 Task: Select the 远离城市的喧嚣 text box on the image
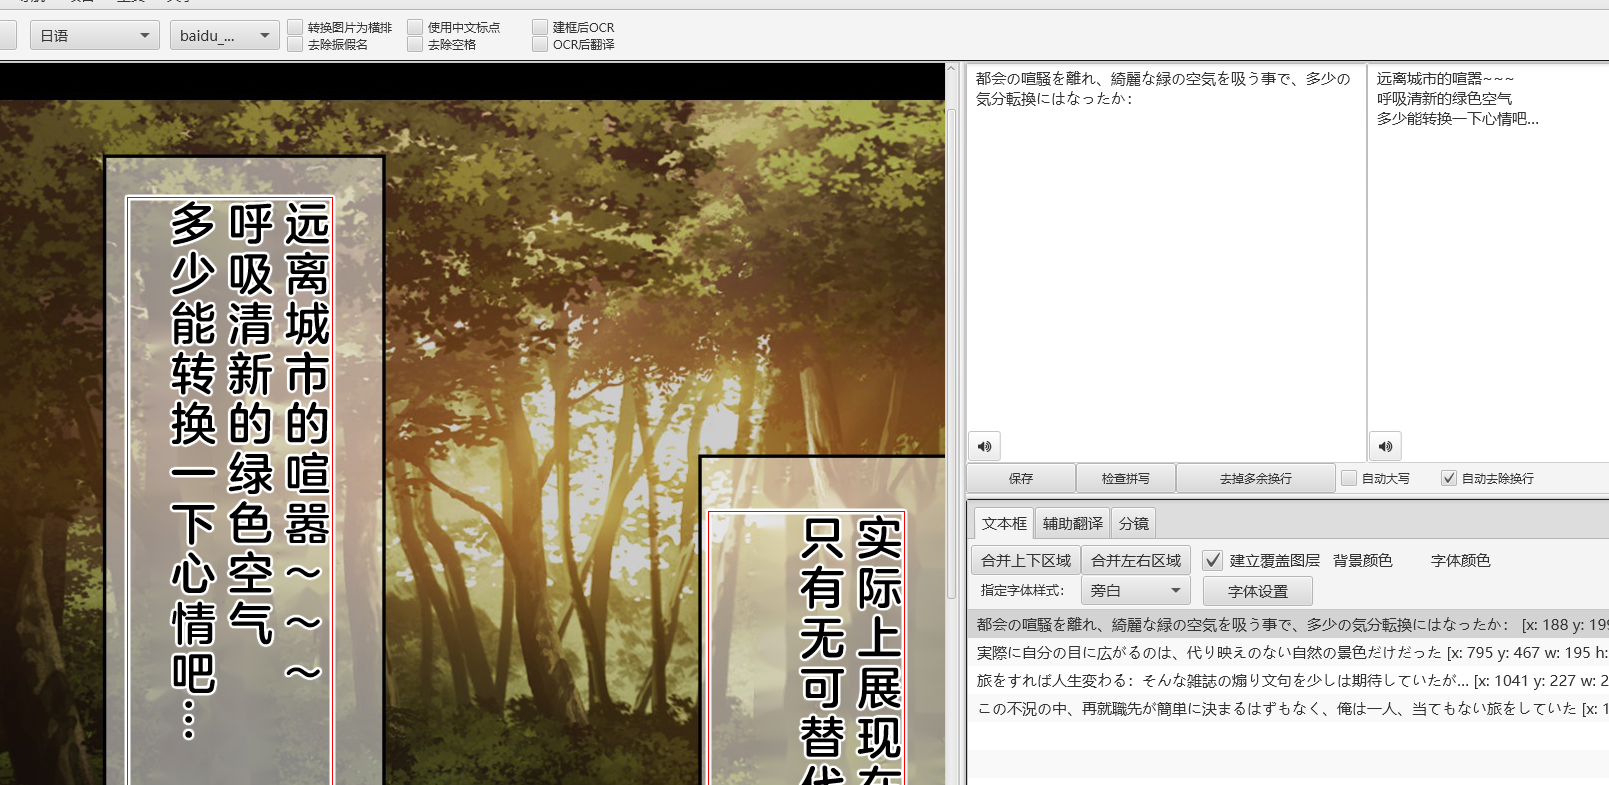point(230,490)
